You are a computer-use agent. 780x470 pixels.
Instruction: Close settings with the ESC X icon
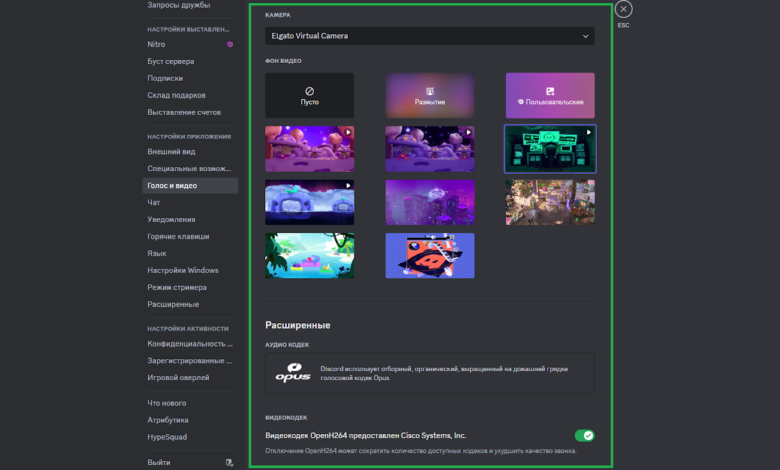[623, 9]
